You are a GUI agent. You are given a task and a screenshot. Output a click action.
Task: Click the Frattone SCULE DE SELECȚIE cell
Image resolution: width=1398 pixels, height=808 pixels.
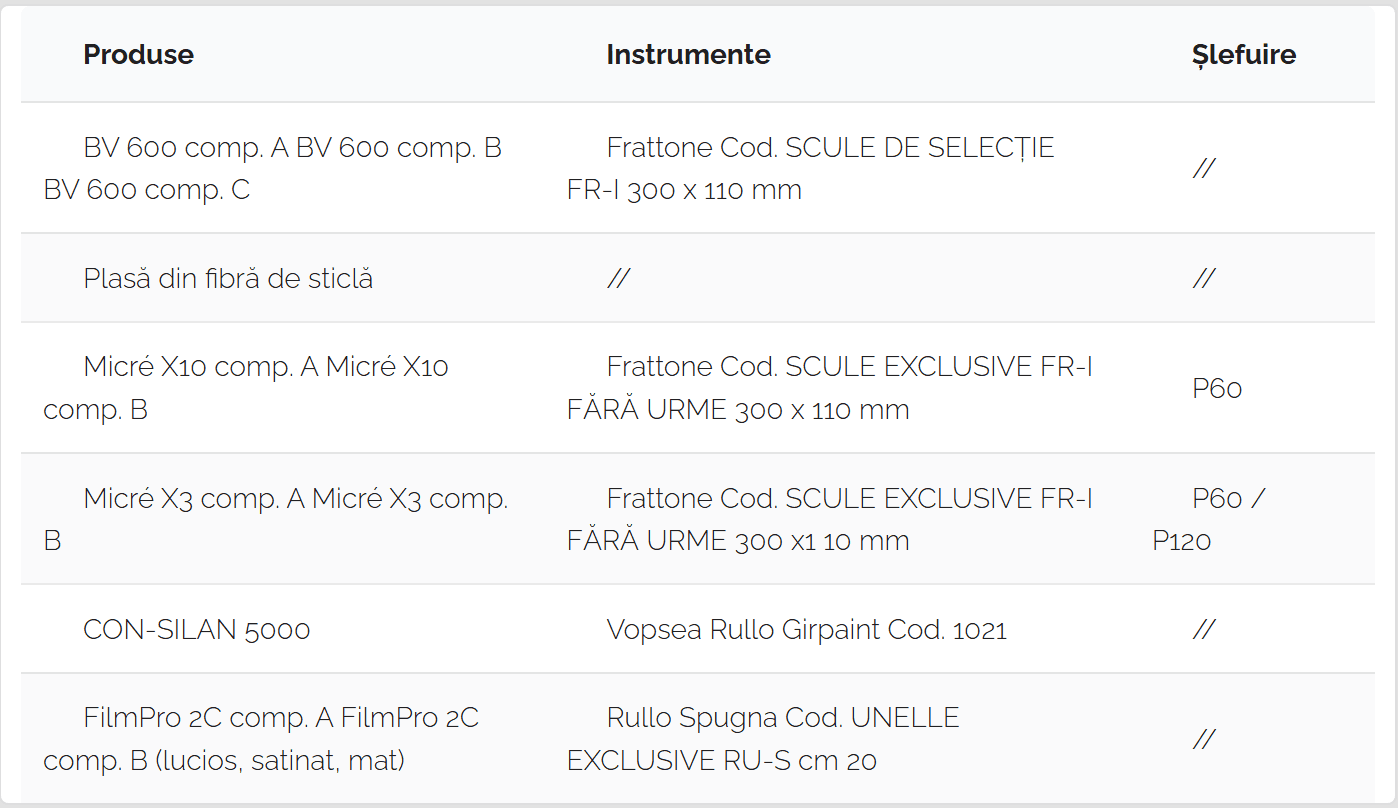[x=811, y=168]
